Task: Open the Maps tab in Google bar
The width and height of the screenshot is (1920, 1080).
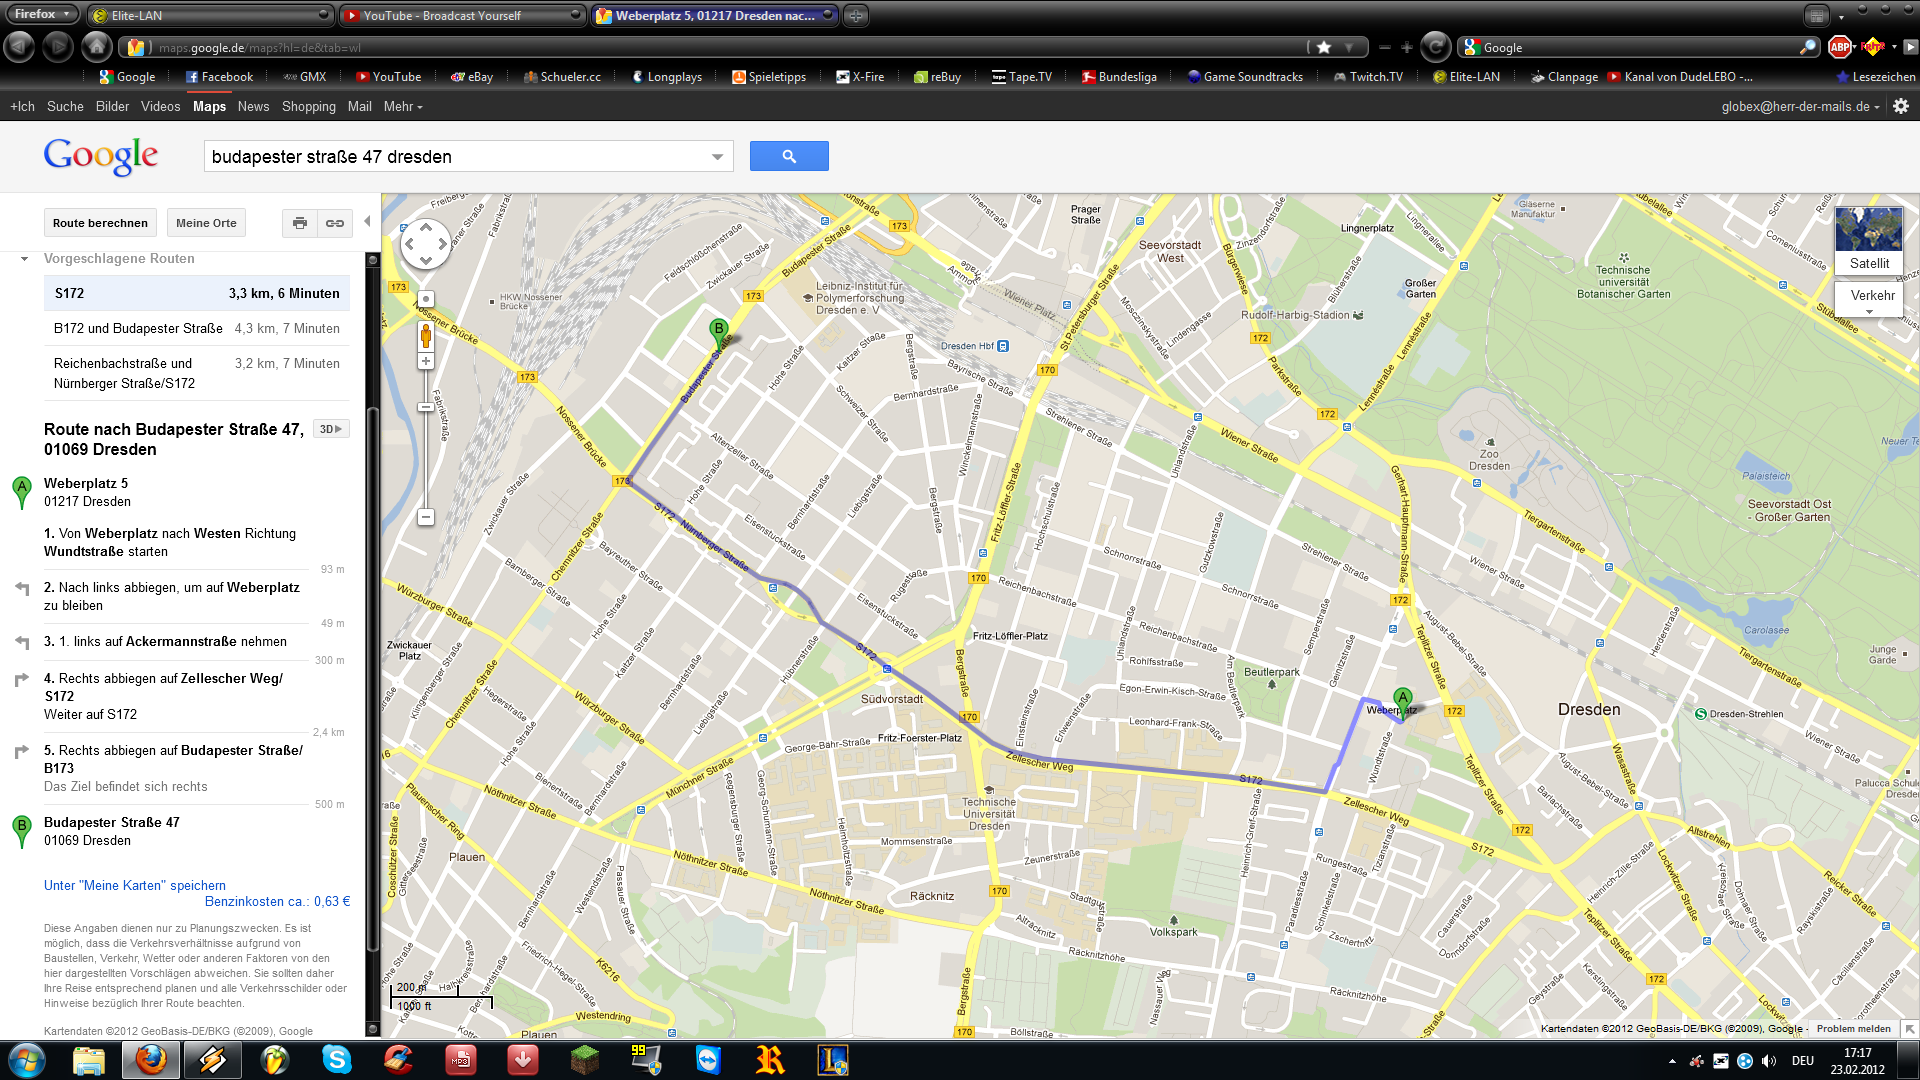Action: click(x=209, y=106)
